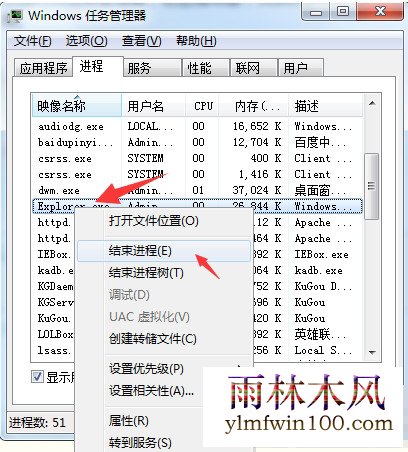Switch to the 应用程序 tab
This screenshot has height=452, width=408.
click(43, 68)
